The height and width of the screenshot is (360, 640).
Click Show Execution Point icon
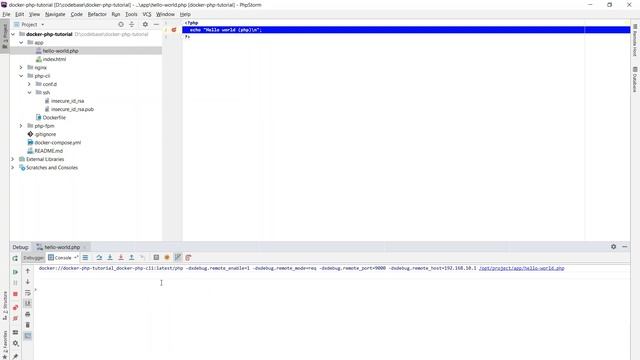(85, 258)
